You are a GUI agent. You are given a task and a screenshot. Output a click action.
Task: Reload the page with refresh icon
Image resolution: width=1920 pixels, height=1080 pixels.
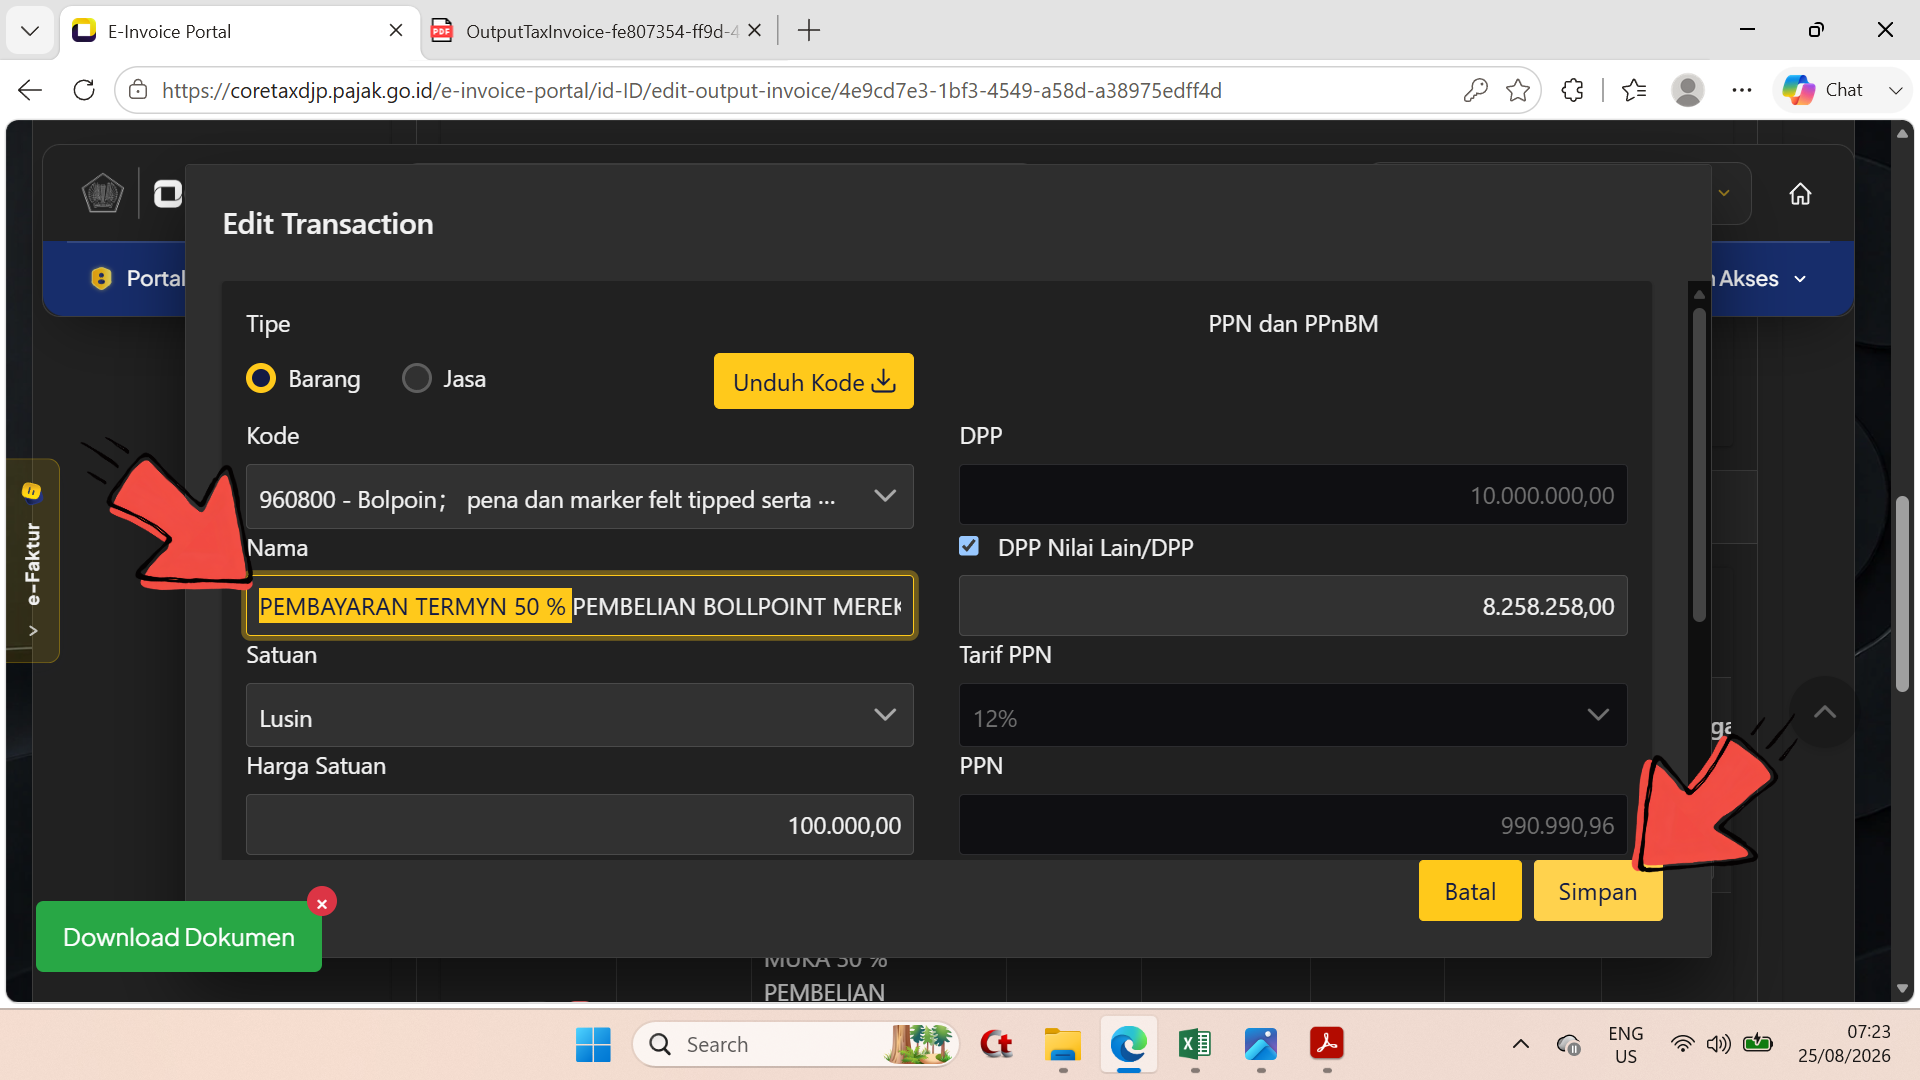pyautogui.click(x=84, y=90)
